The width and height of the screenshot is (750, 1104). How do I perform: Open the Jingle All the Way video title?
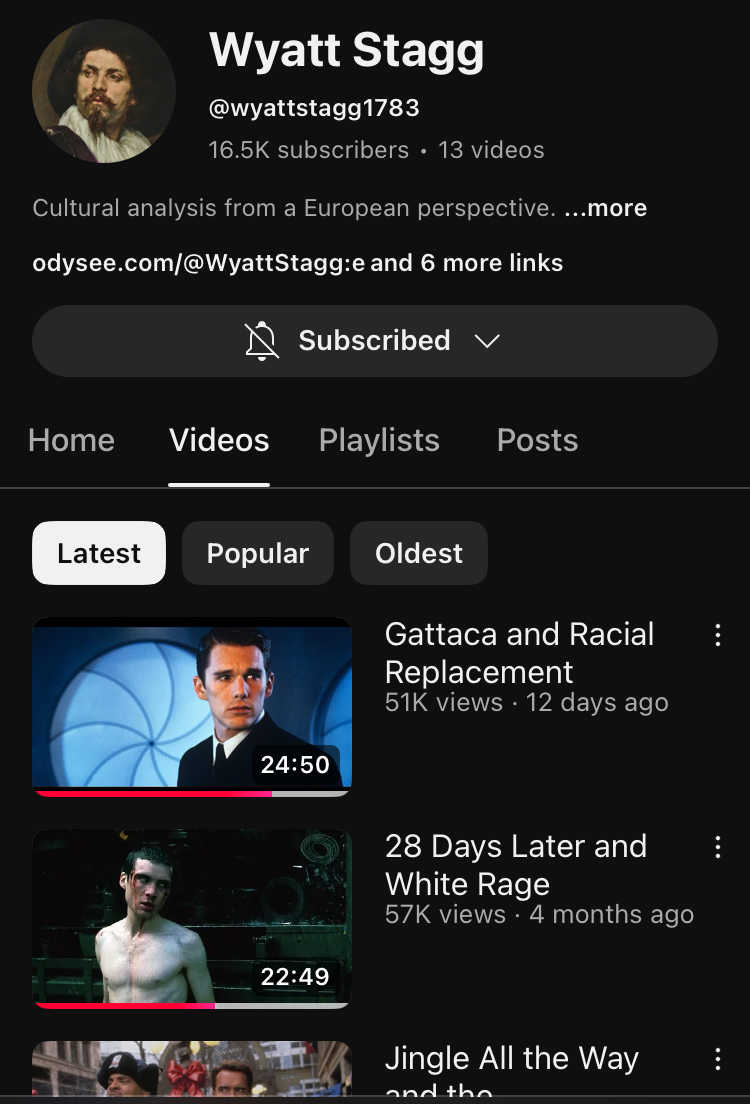point(512,1072)
